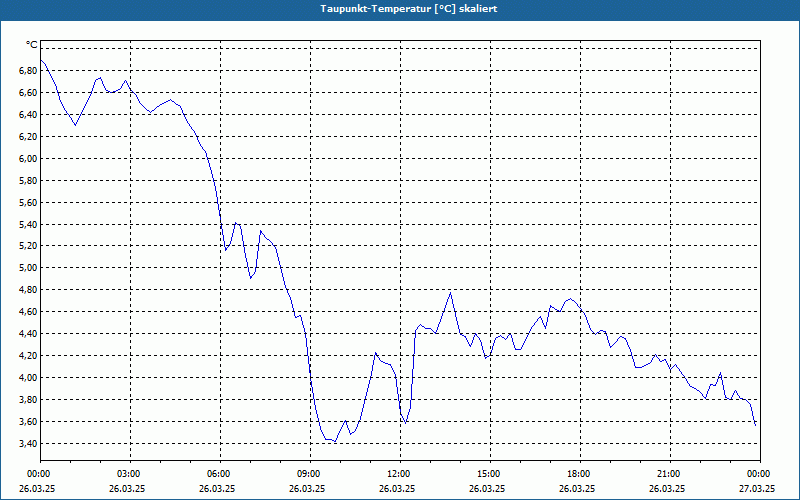Viewport: 800px width, 500px height.
Task: Click the 06:00 time label
Action: [x=220, y=474]
